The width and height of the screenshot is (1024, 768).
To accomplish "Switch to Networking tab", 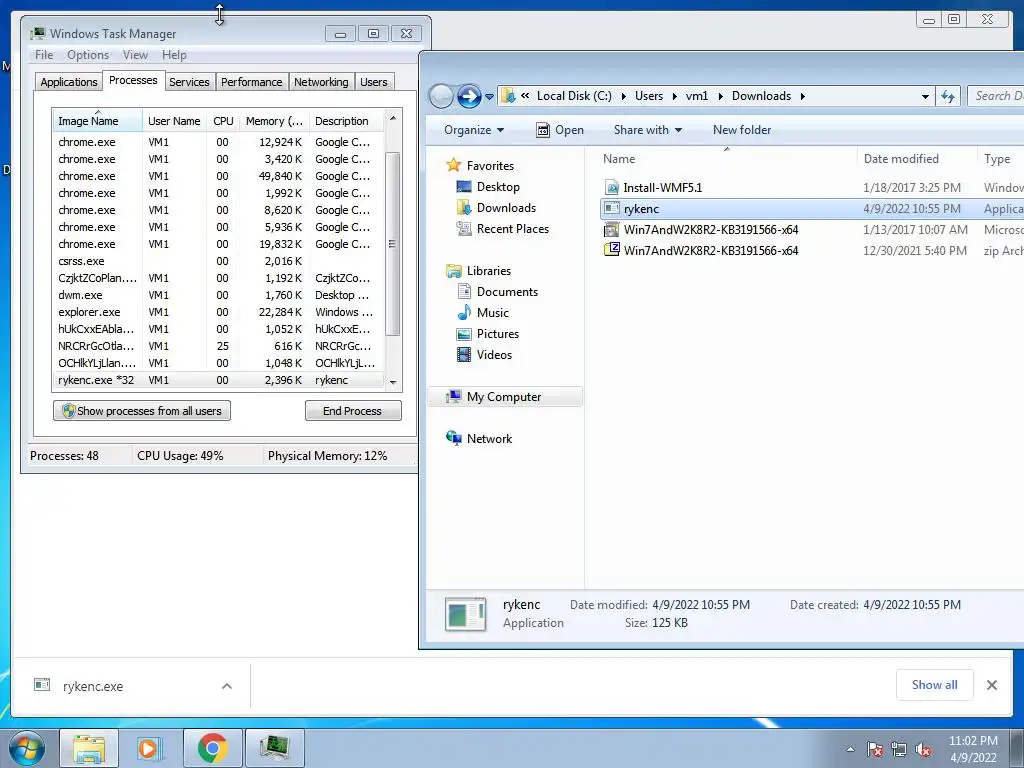I will [x=321, y=82].
